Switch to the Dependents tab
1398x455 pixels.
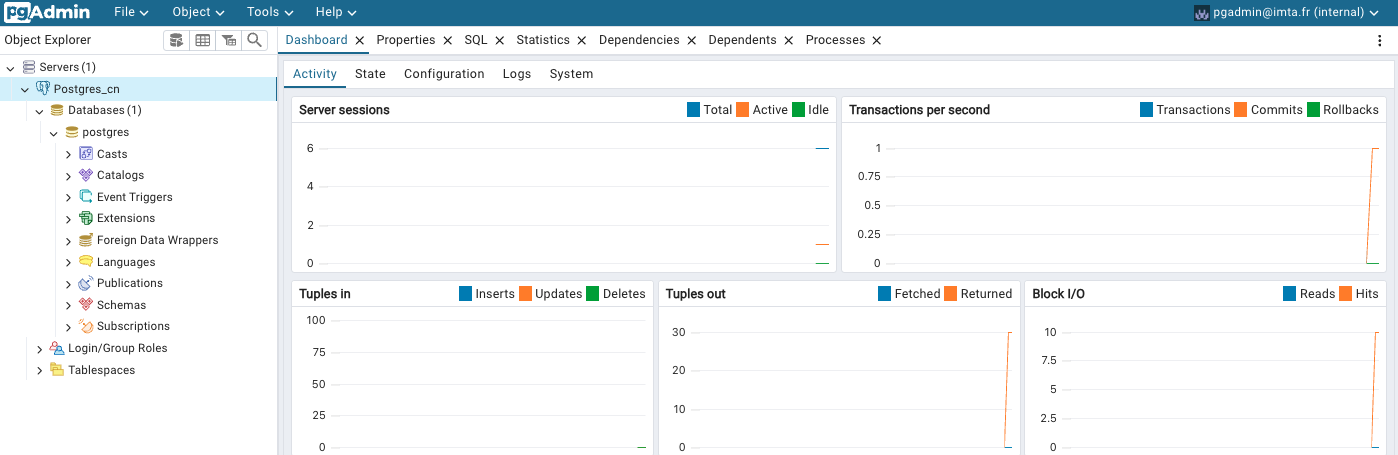(x=742, y=40)
